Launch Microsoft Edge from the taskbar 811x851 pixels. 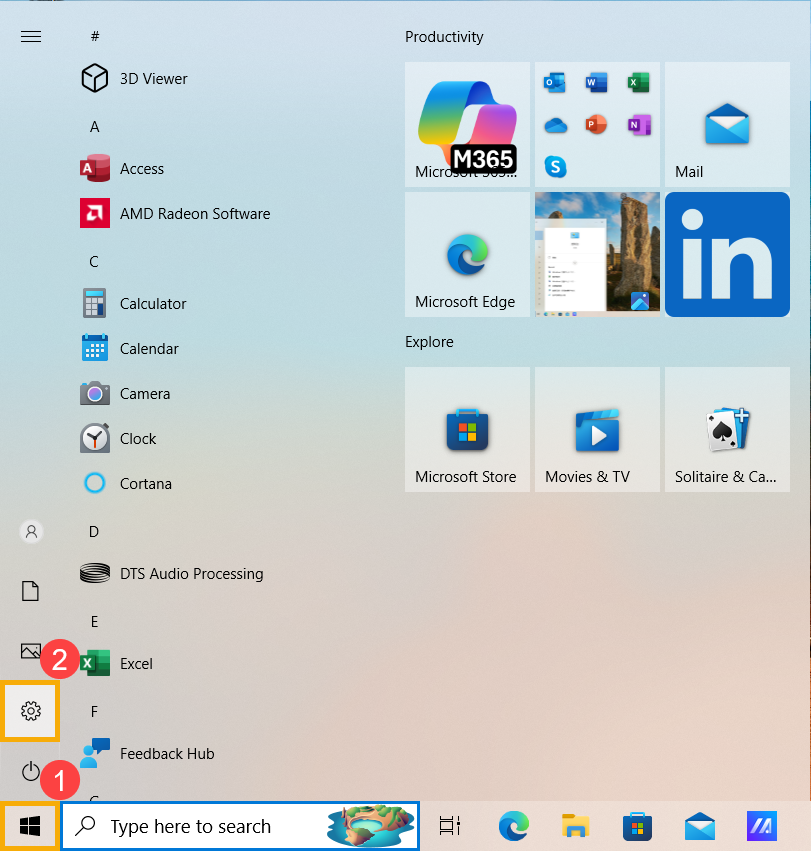(x=514, y=826)
